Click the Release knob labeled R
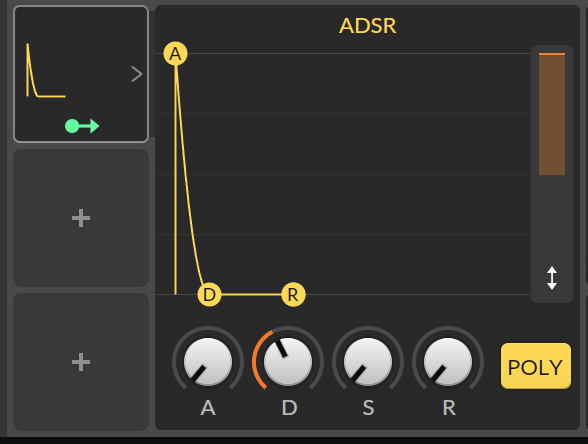 448,362
